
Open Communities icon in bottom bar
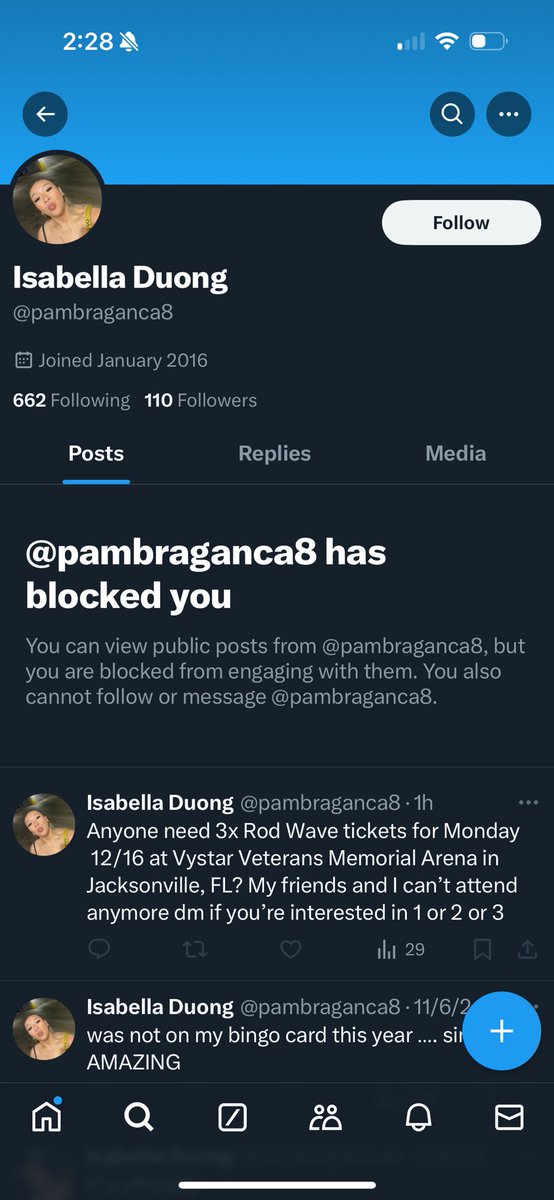[x=325, y=1118]
